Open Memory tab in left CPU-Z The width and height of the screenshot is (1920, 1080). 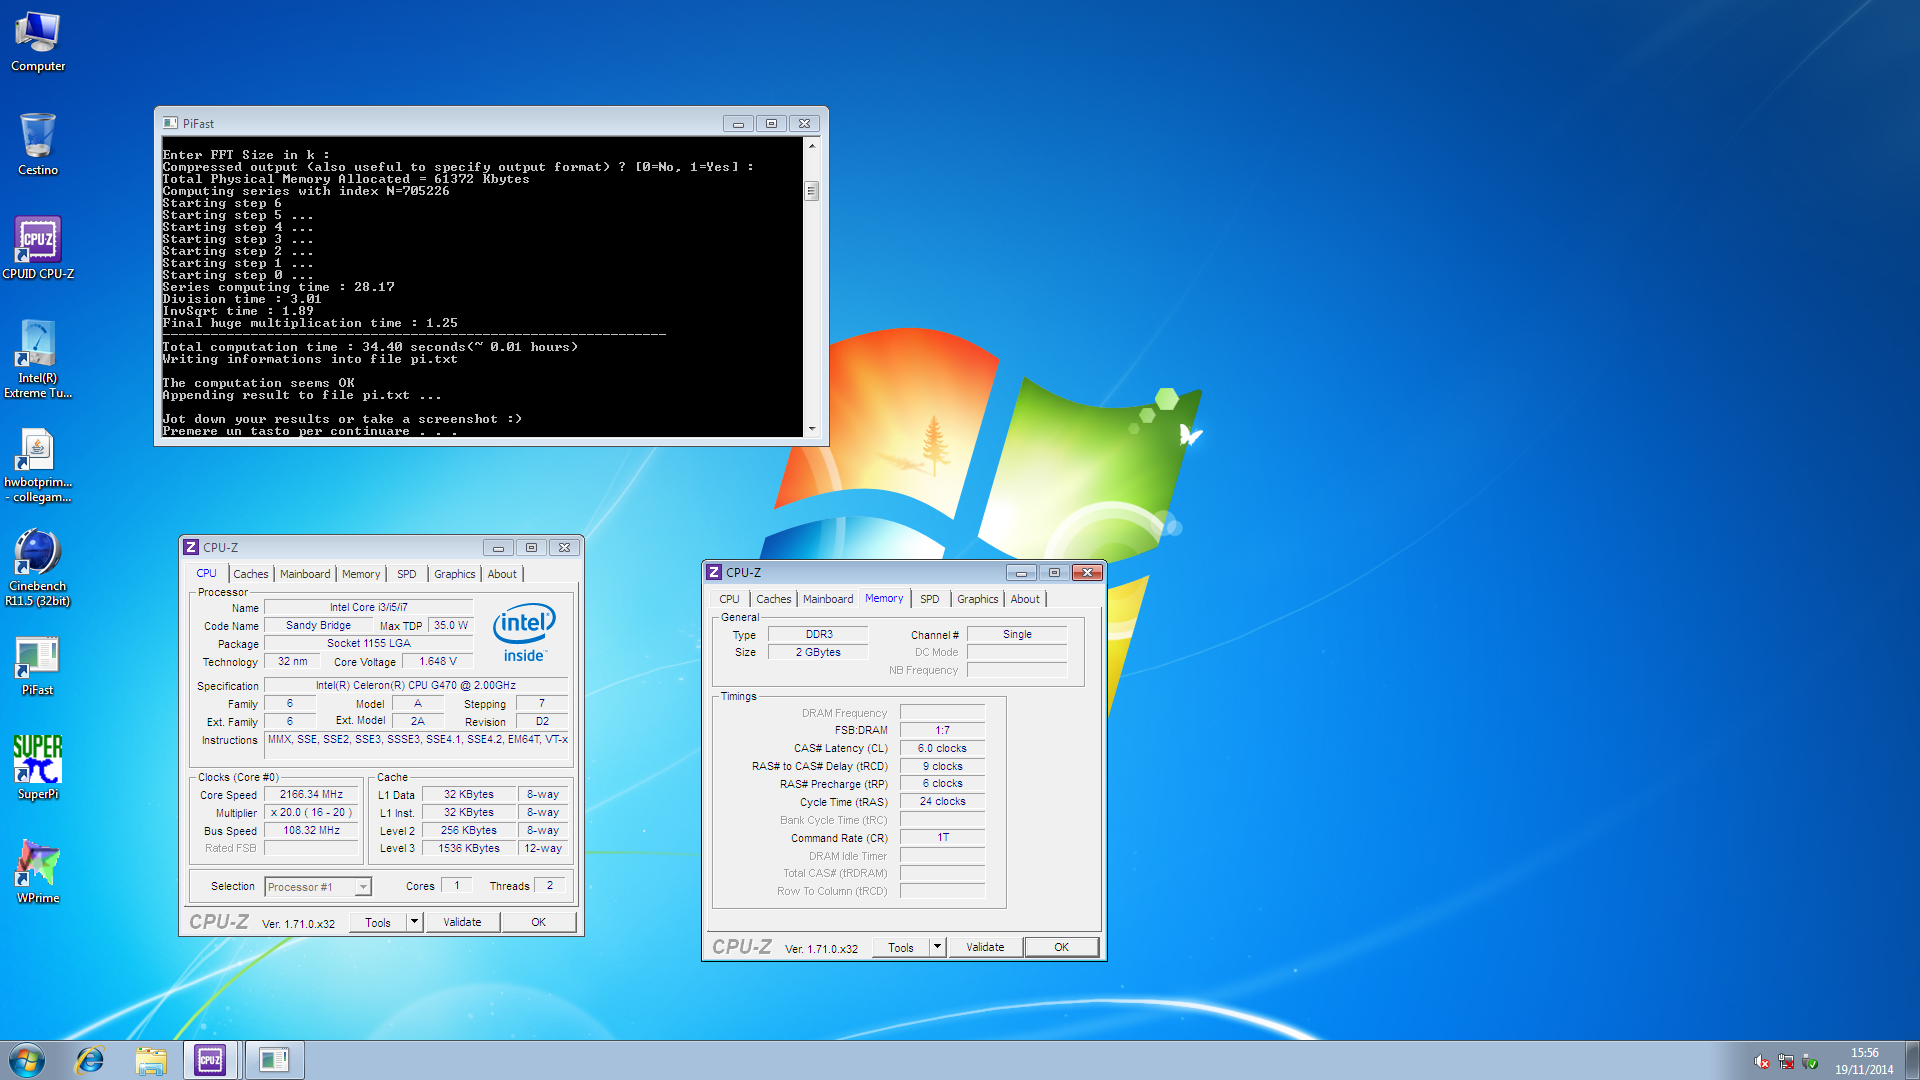tap(361, 574)
